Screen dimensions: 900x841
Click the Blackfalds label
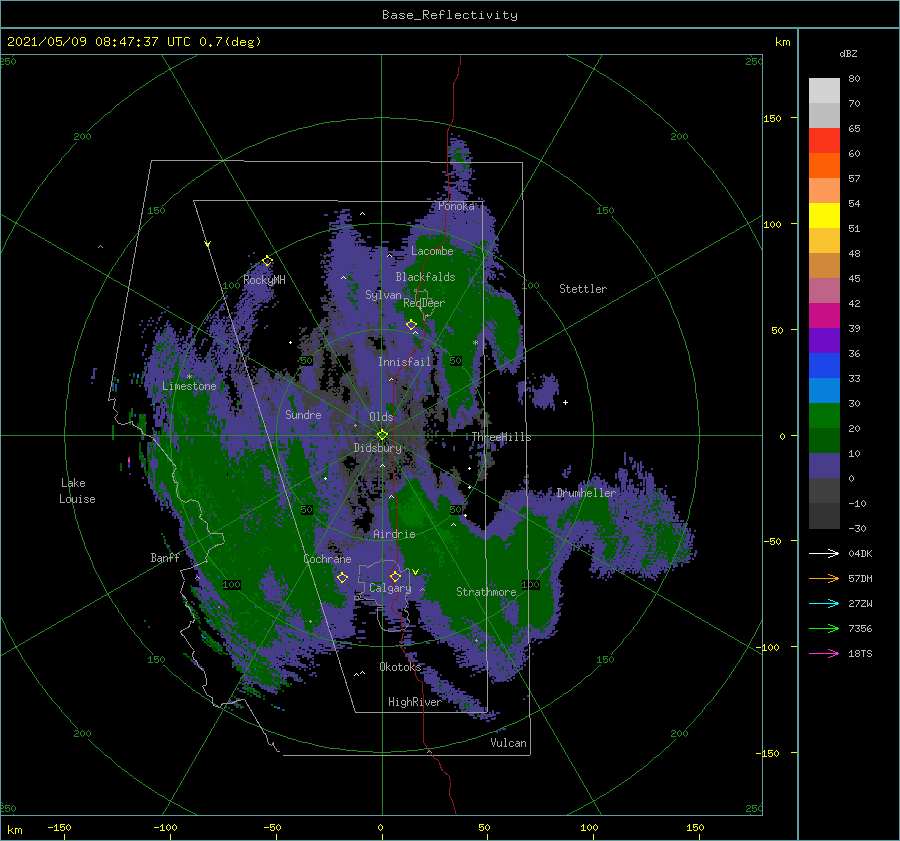[425, 277]
